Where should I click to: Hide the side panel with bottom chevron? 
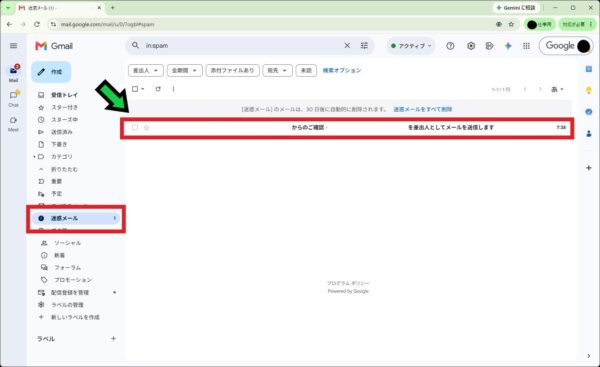pyautogui.click(x=589, y=356)
